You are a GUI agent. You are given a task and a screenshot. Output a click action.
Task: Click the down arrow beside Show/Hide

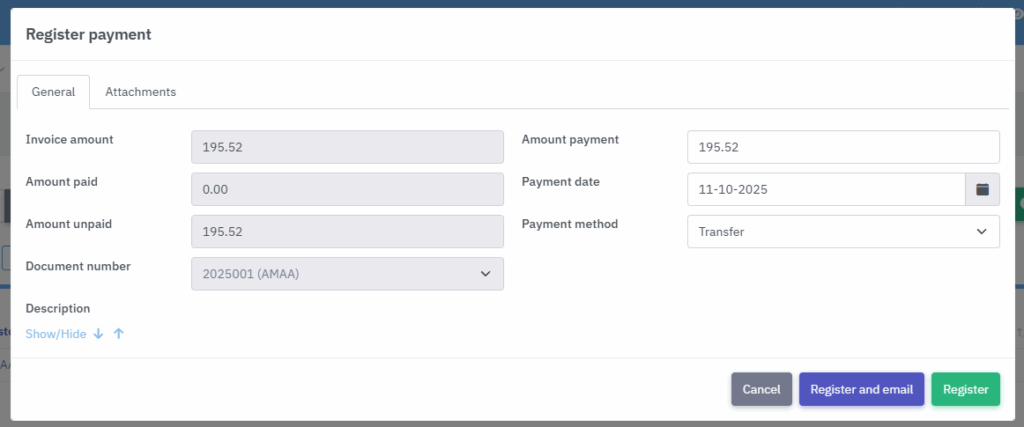[x=98, y=334]
